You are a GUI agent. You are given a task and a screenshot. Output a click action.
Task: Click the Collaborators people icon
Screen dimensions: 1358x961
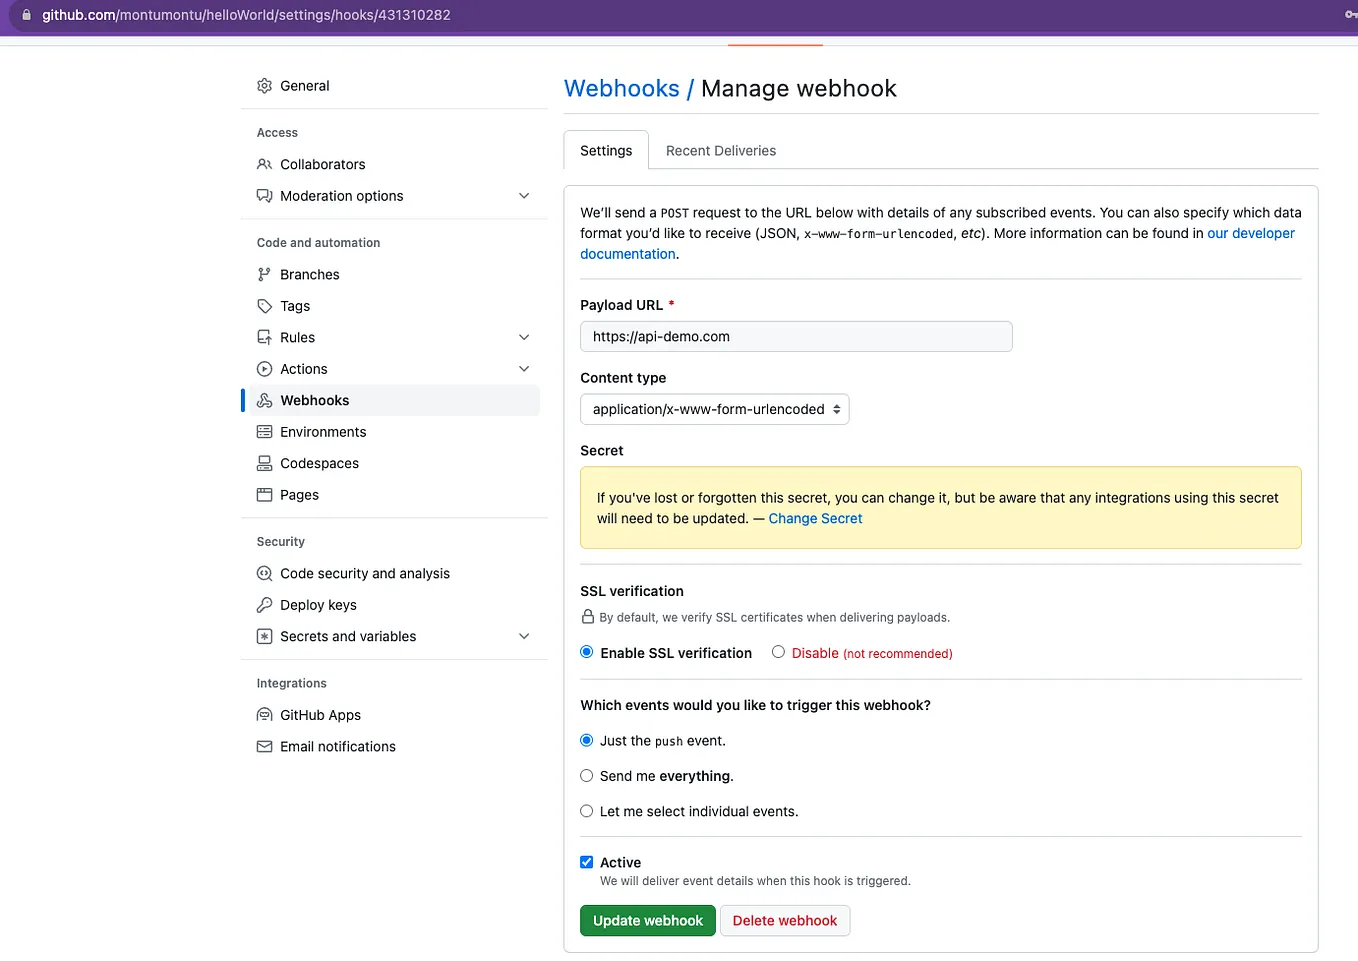click(x=264, y=164)
